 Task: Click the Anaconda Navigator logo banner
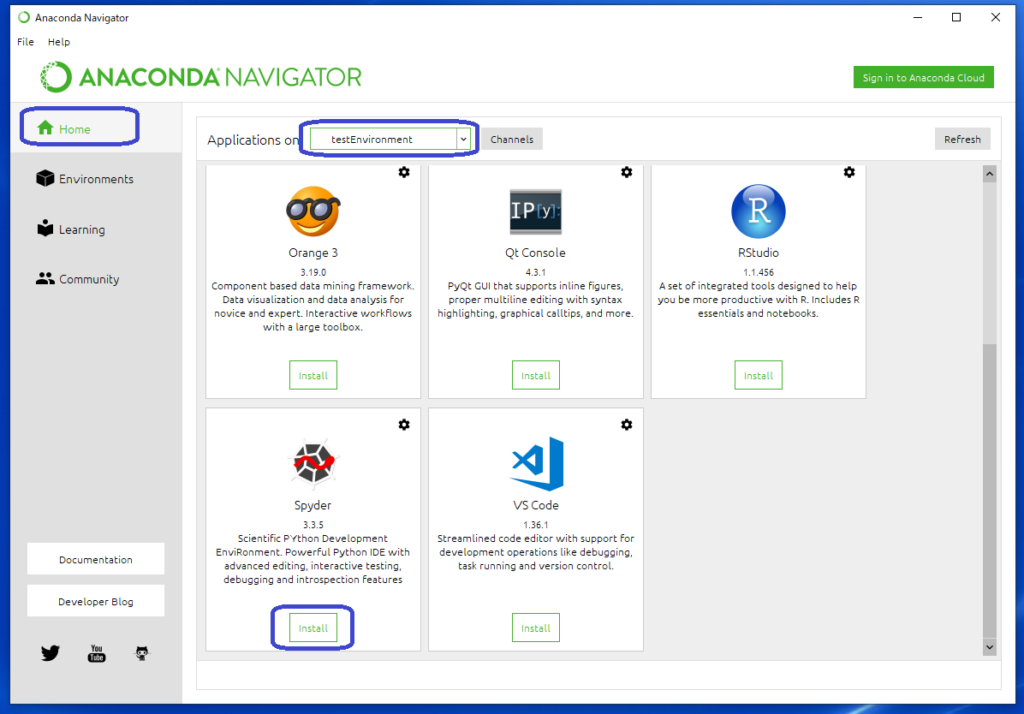200,77
